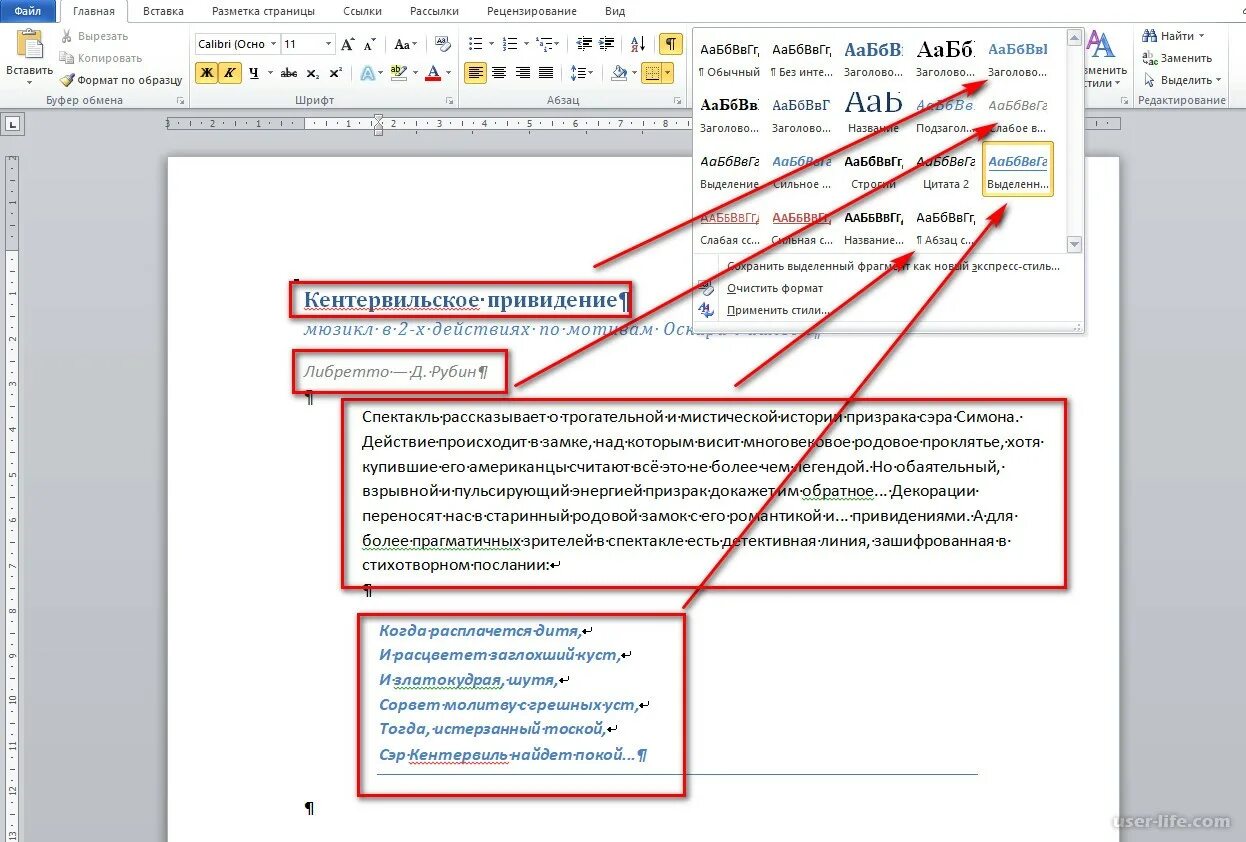Toggle Bold (Ж) formatting
The width and height of the screenshot is (1246, 842).
(206, 73)
